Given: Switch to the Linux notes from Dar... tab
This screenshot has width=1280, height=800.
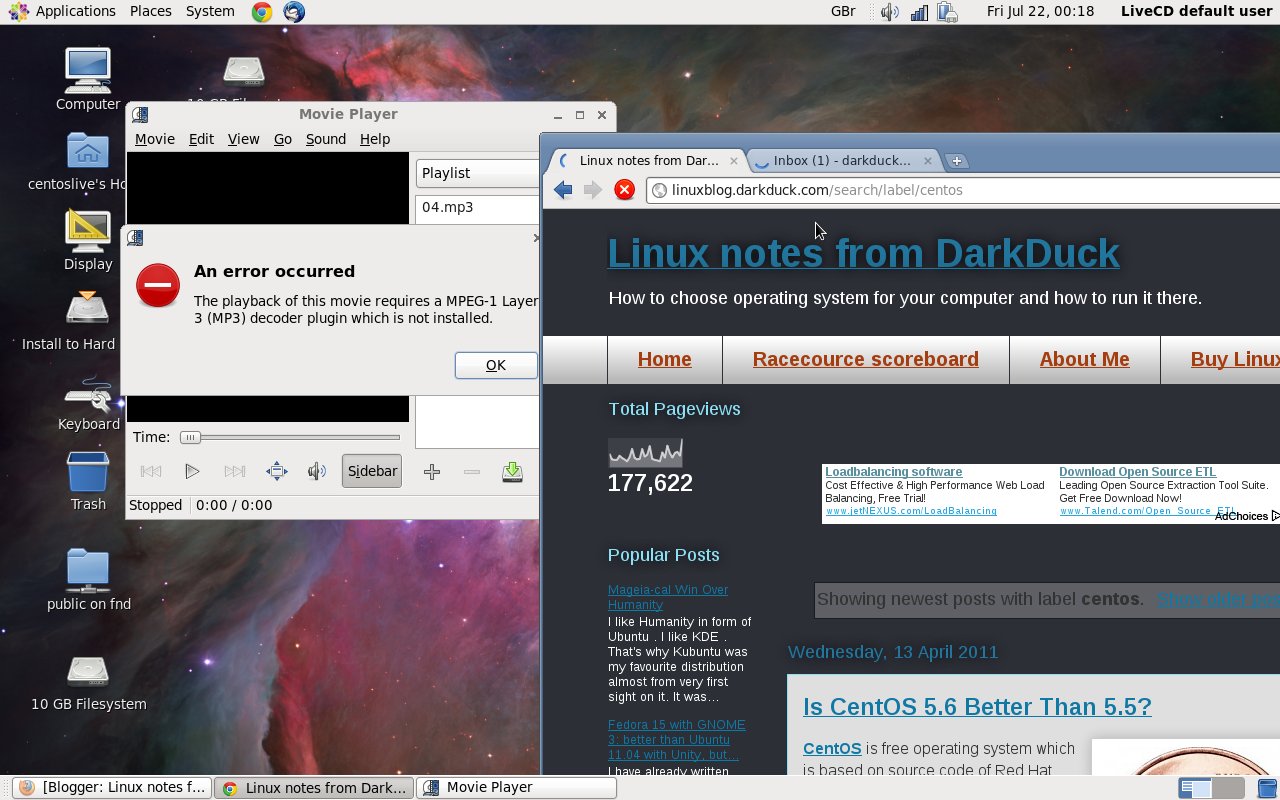Looking at the screenshot, I should pyautogui.click(x=646, y=160).
